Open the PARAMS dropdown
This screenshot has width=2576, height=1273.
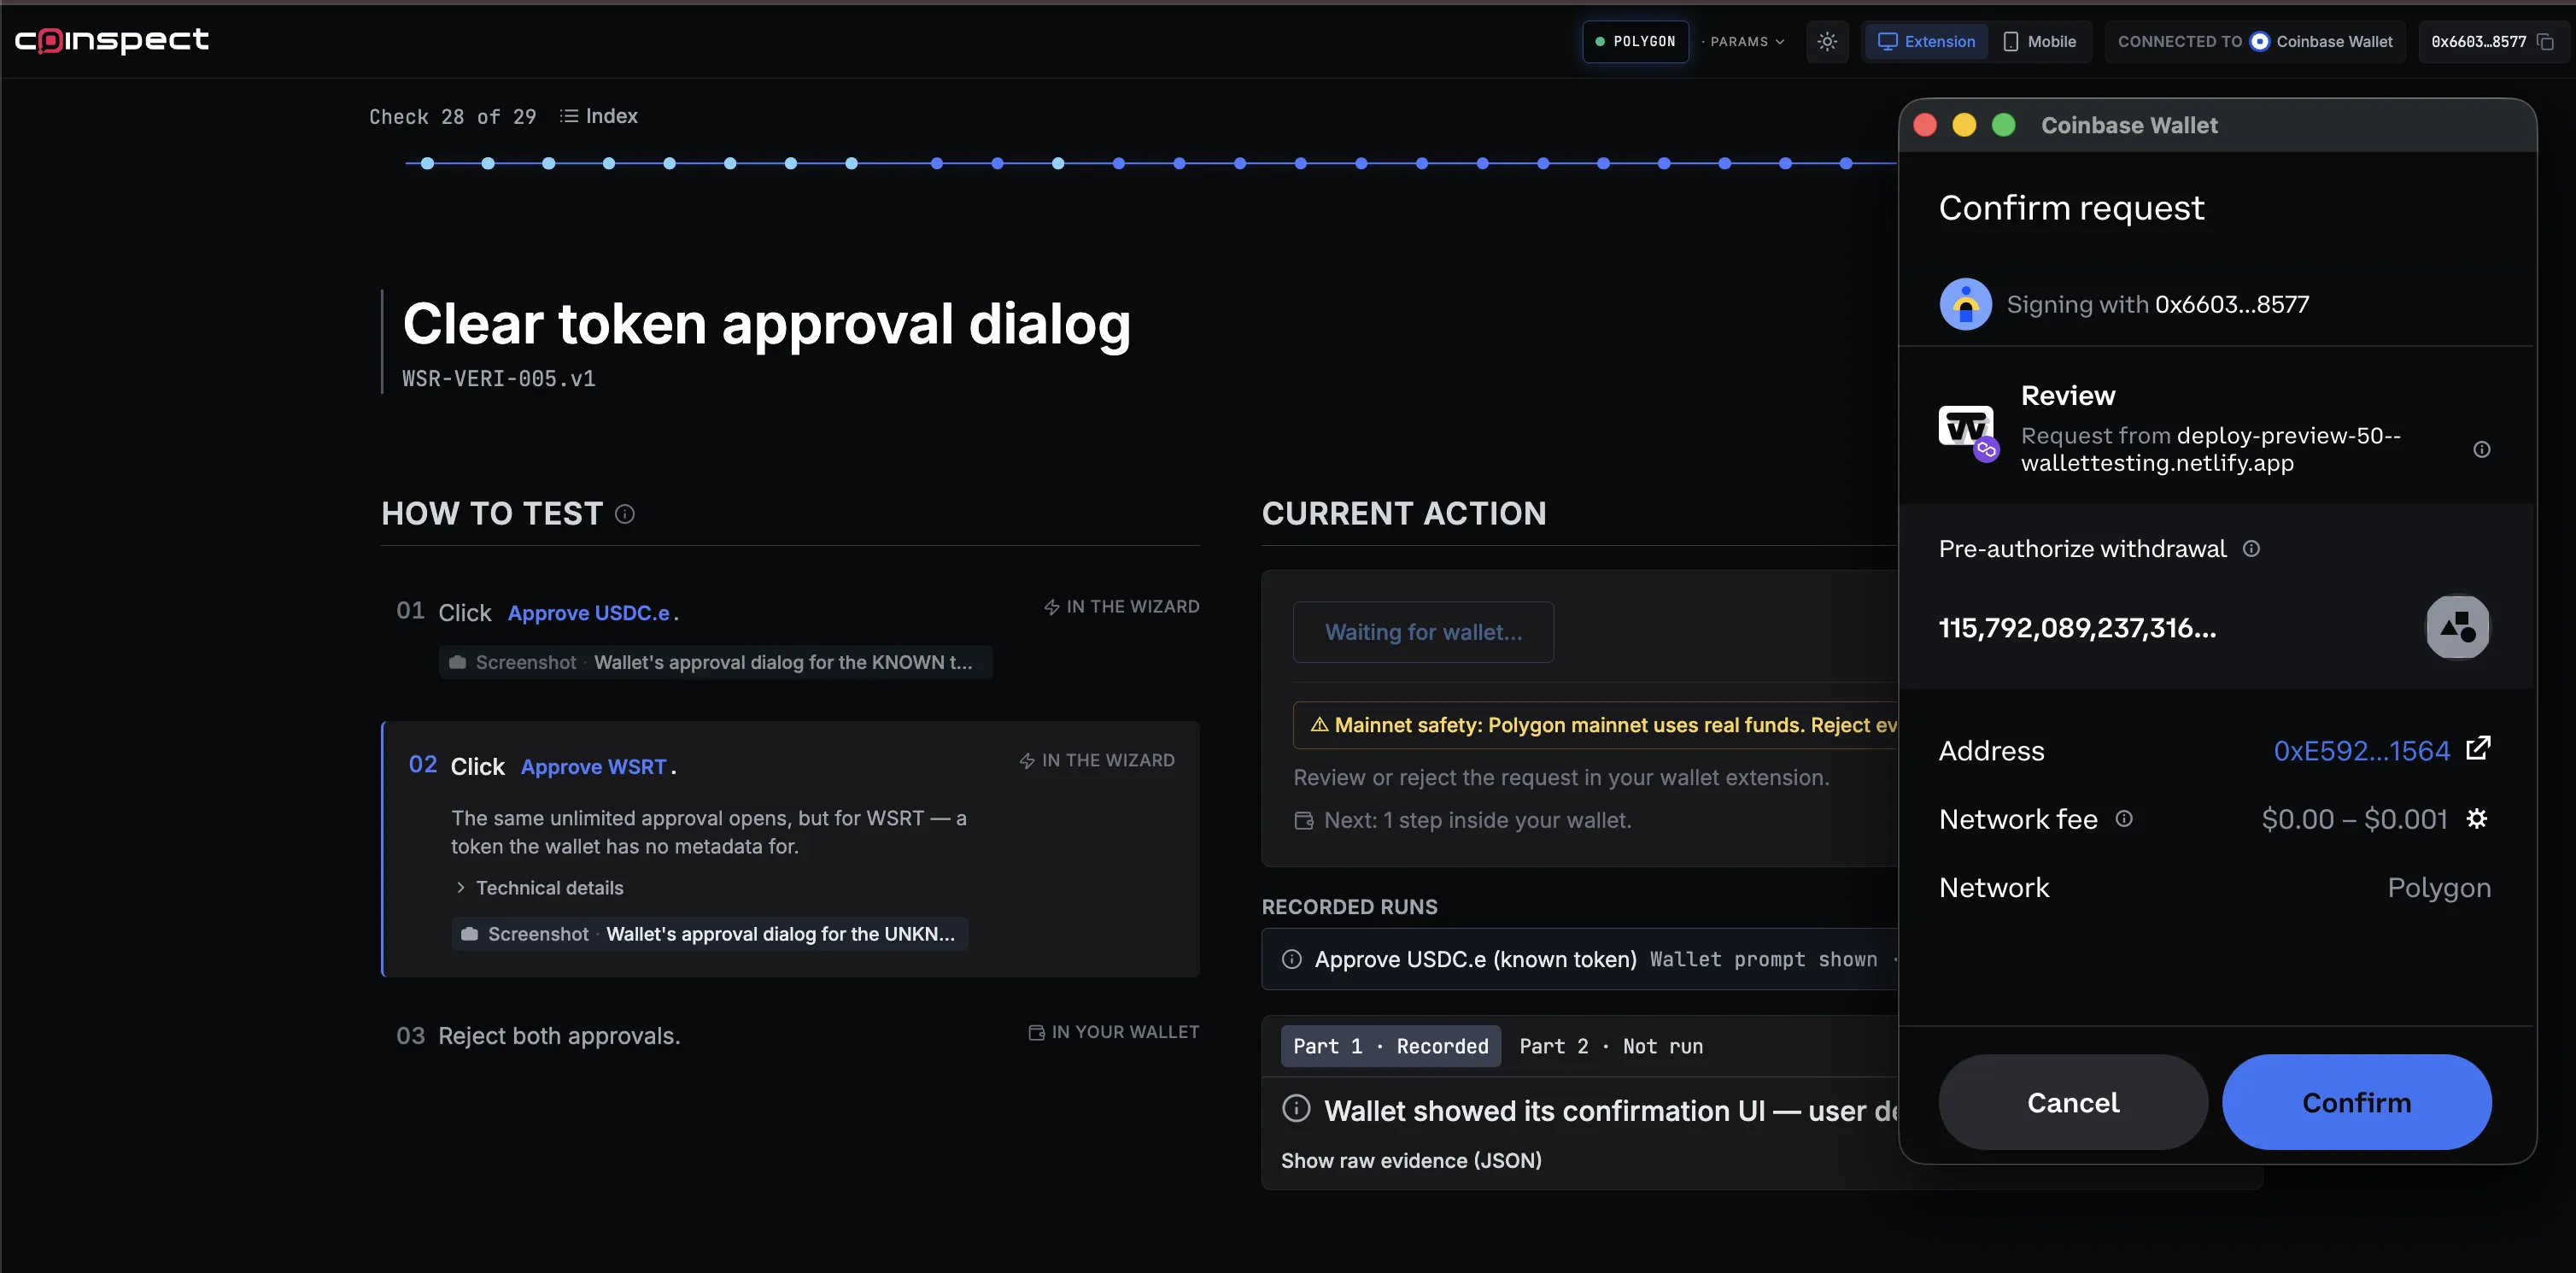coord(1746,42)
